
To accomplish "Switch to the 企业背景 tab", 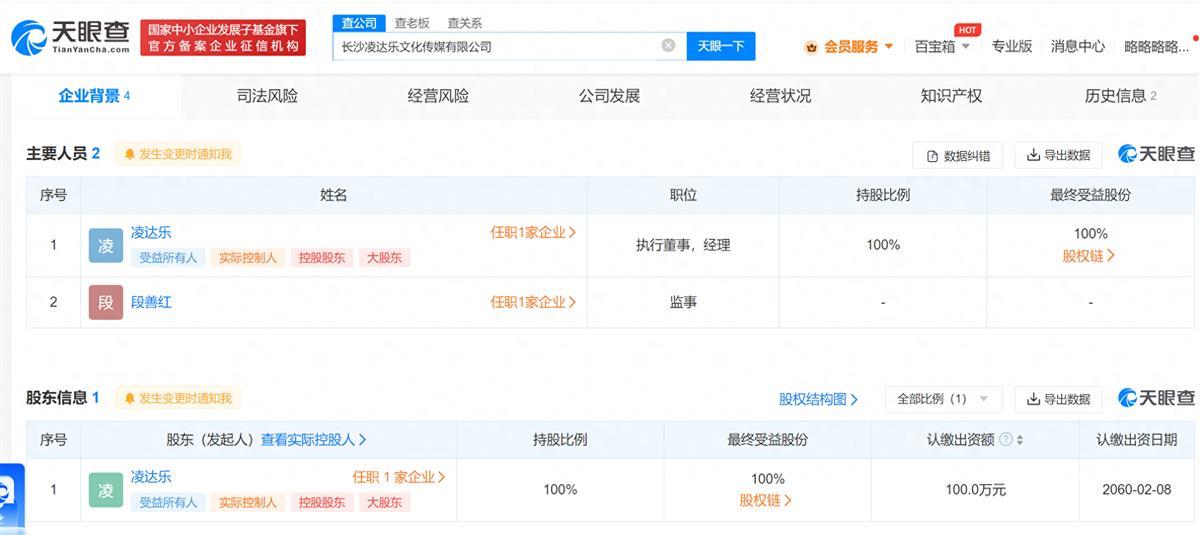I will click(x=94, y=96).
